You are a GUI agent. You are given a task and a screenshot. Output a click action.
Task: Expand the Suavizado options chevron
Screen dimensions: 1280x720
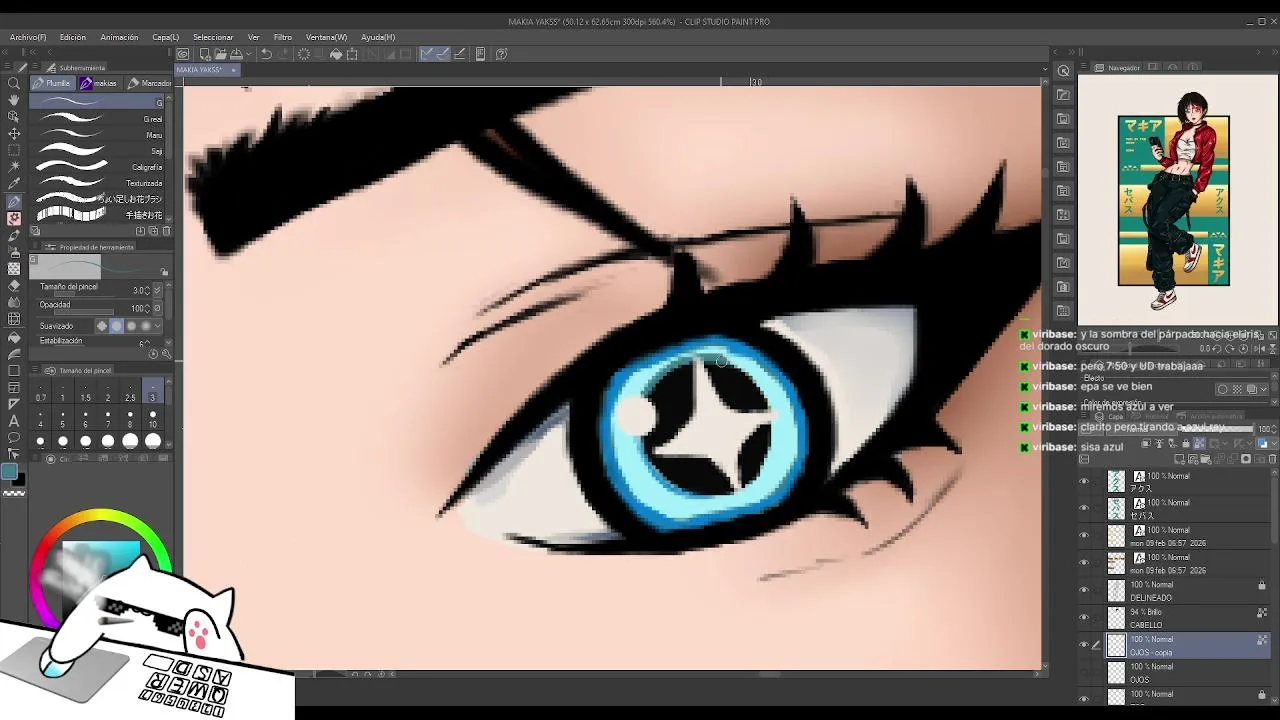[x=158, y=326]
